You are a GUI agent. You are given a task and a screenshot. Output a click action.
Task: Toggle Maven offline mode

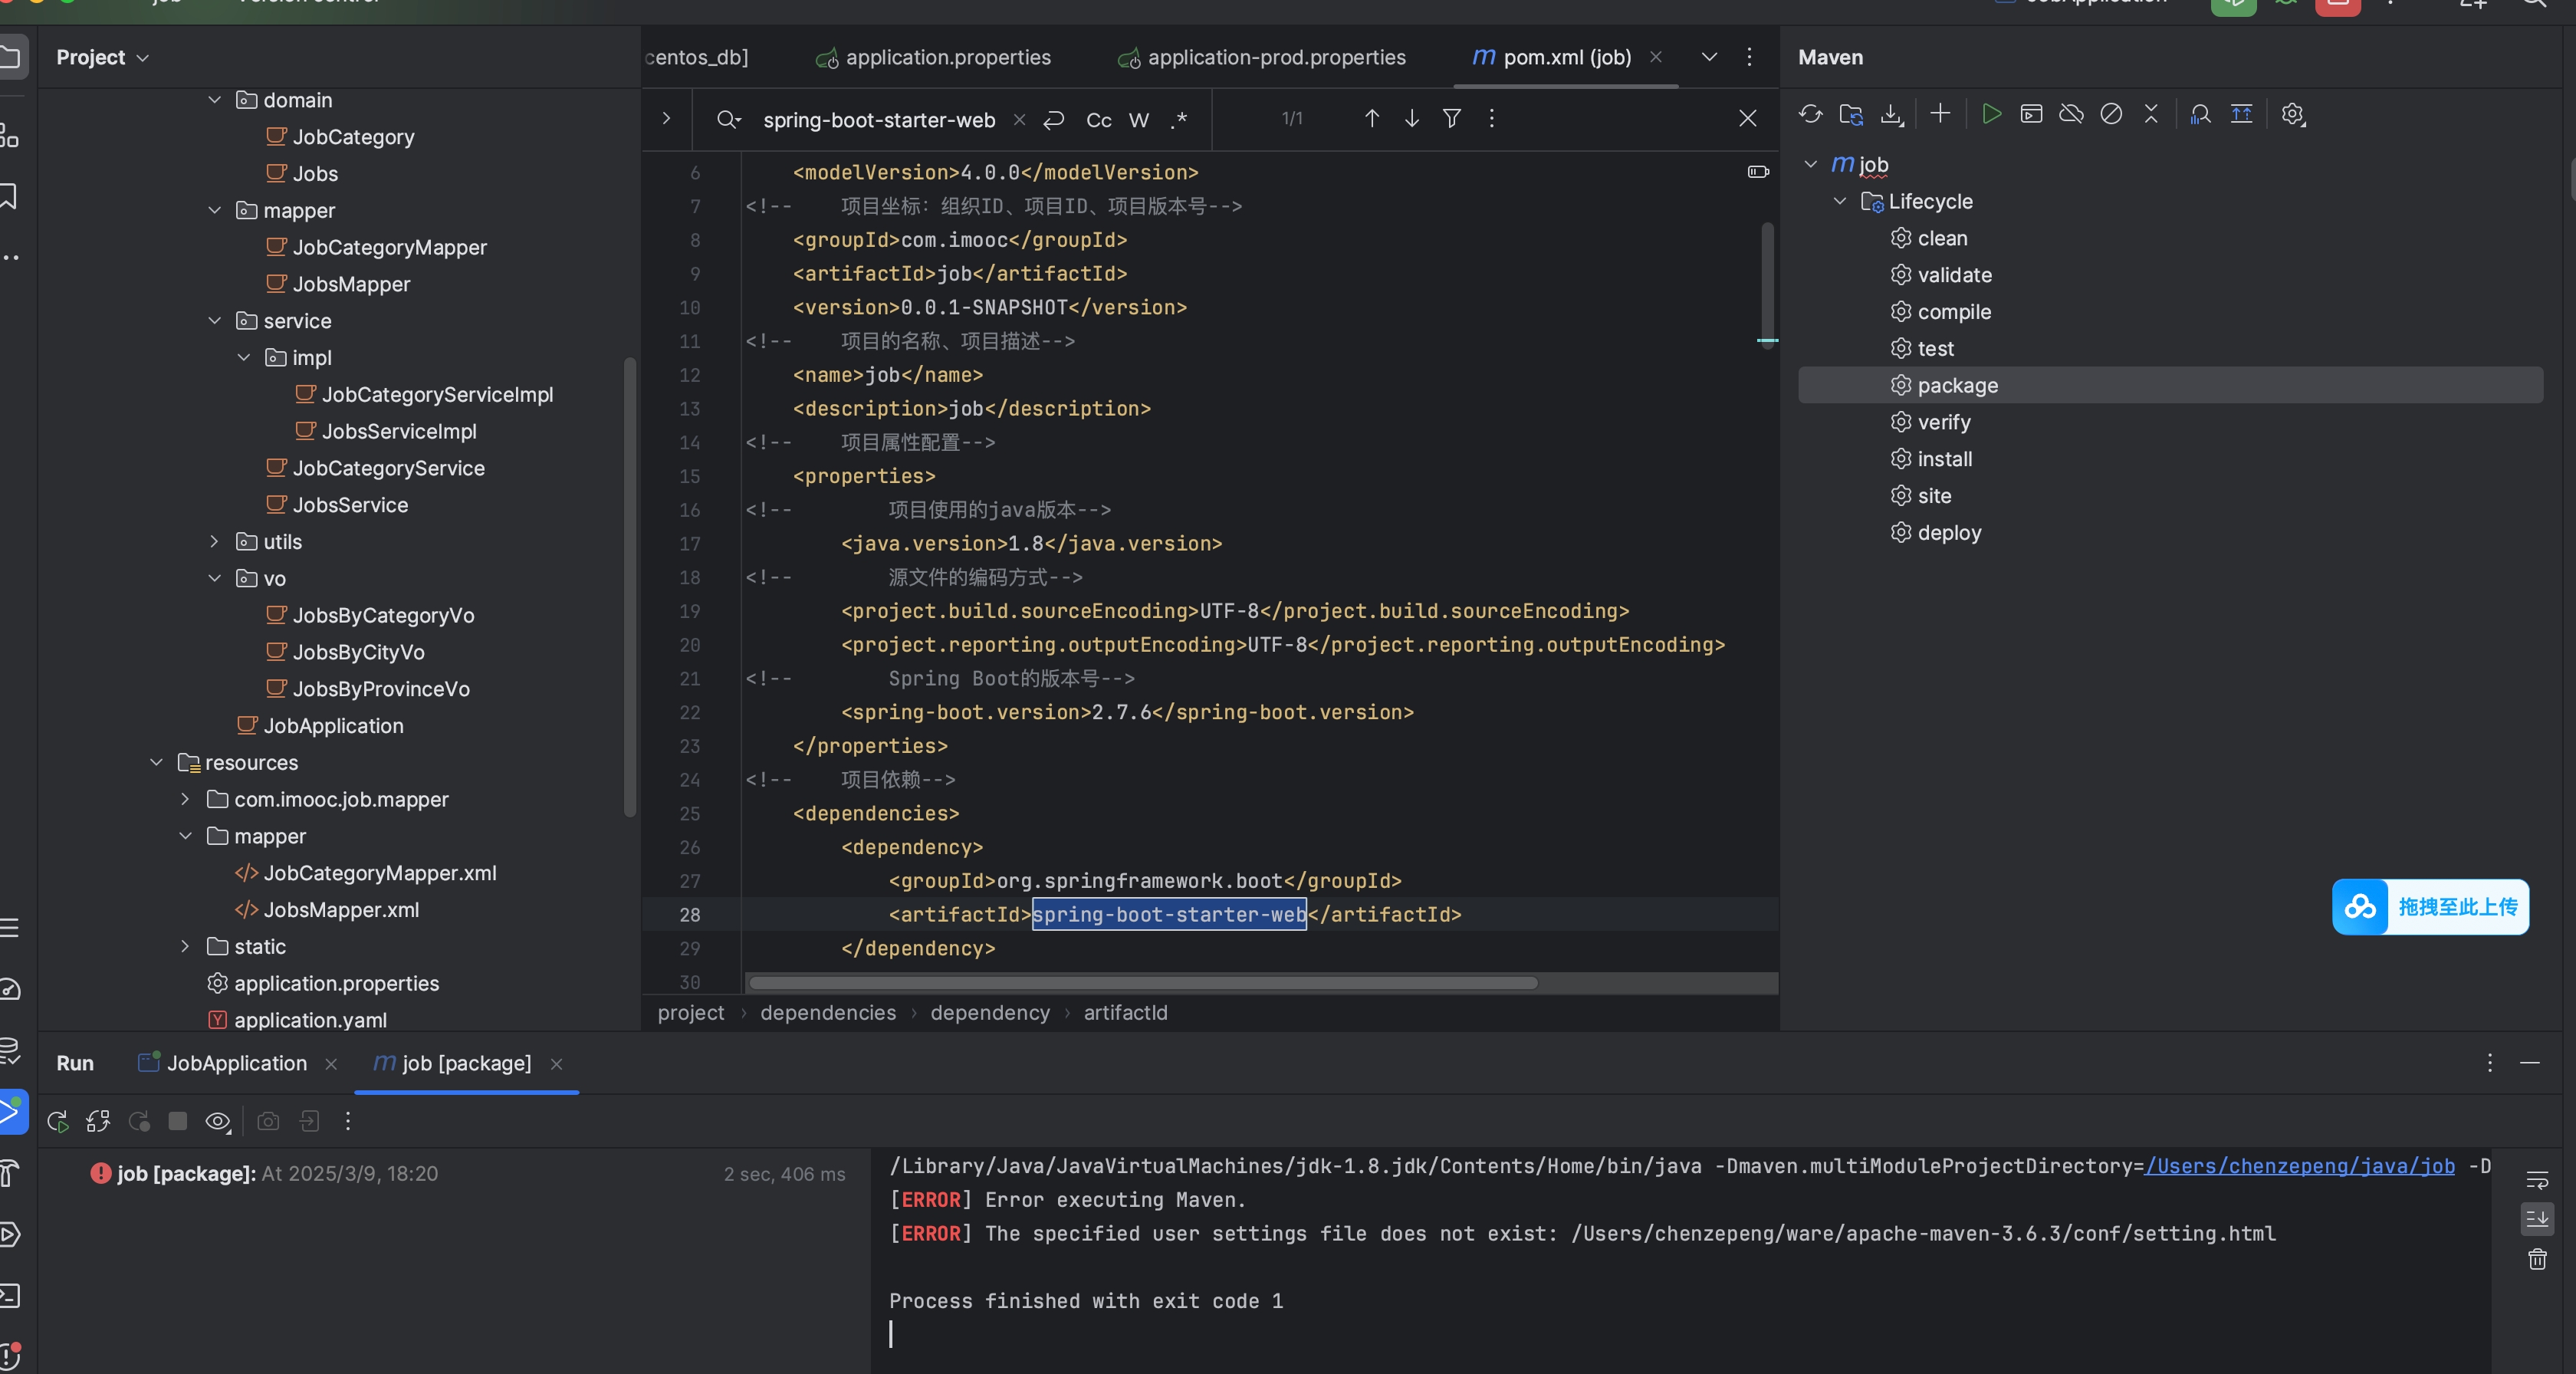click(x=2071, y=114)
